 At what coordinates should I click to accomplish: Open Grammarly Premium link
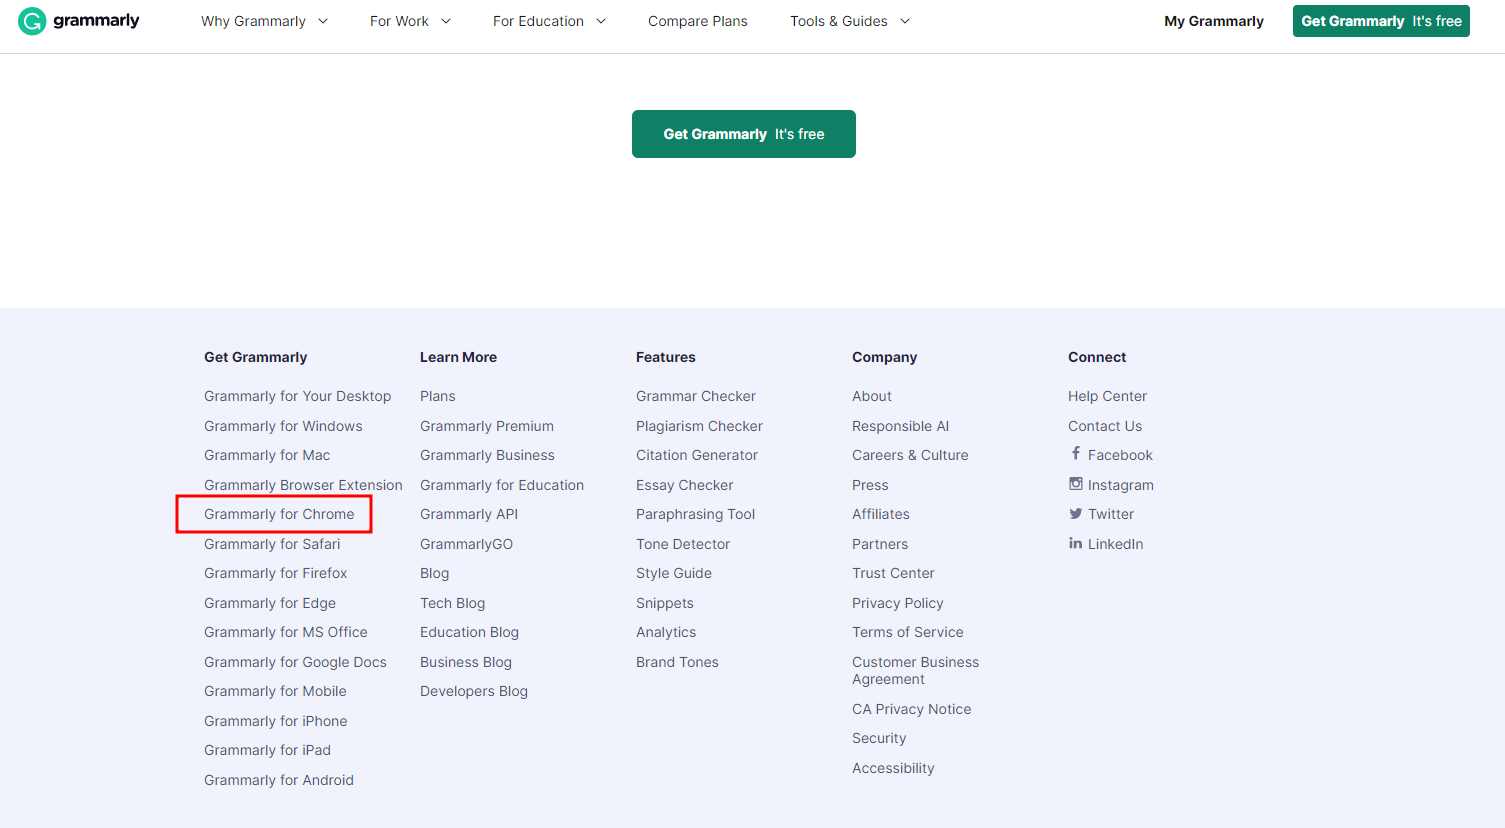coord(487,426)
